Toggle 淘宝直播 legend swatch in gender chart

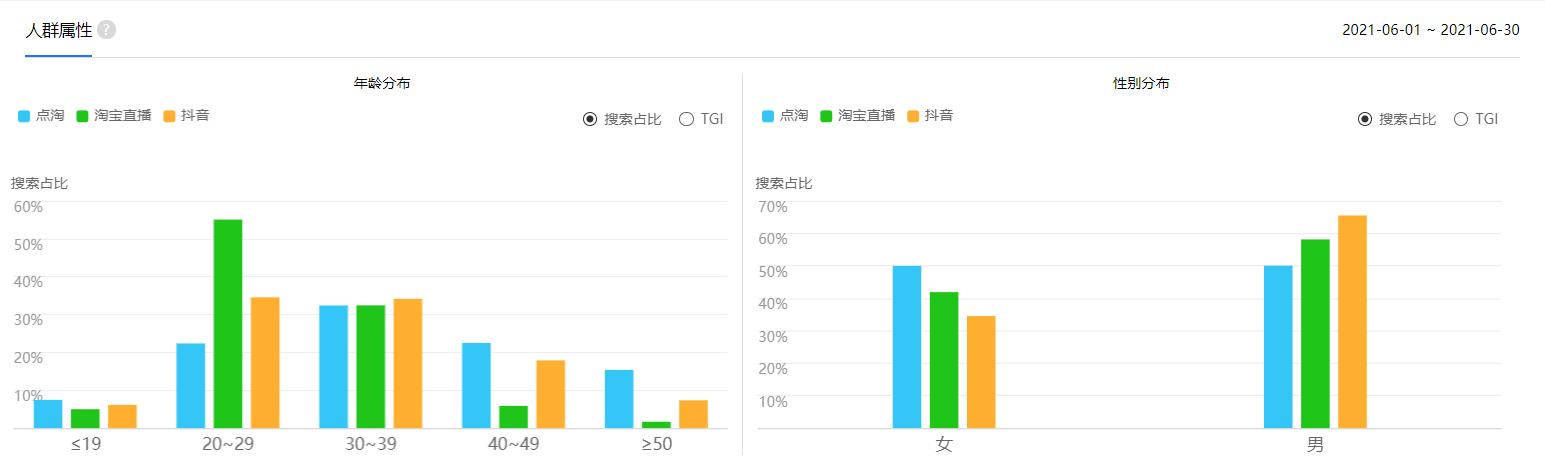(x=827, y=116)
